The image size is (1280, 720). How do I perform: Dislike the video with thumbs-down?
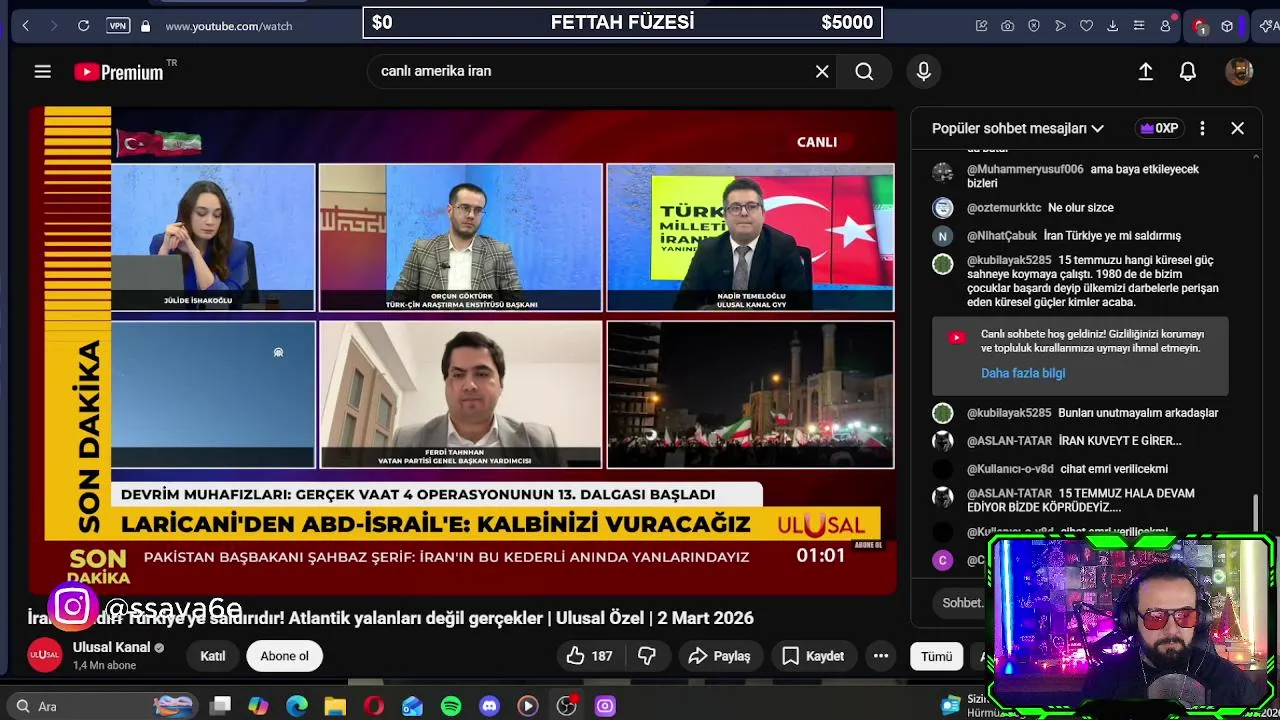pyautogui.click(x=647, y=656)
